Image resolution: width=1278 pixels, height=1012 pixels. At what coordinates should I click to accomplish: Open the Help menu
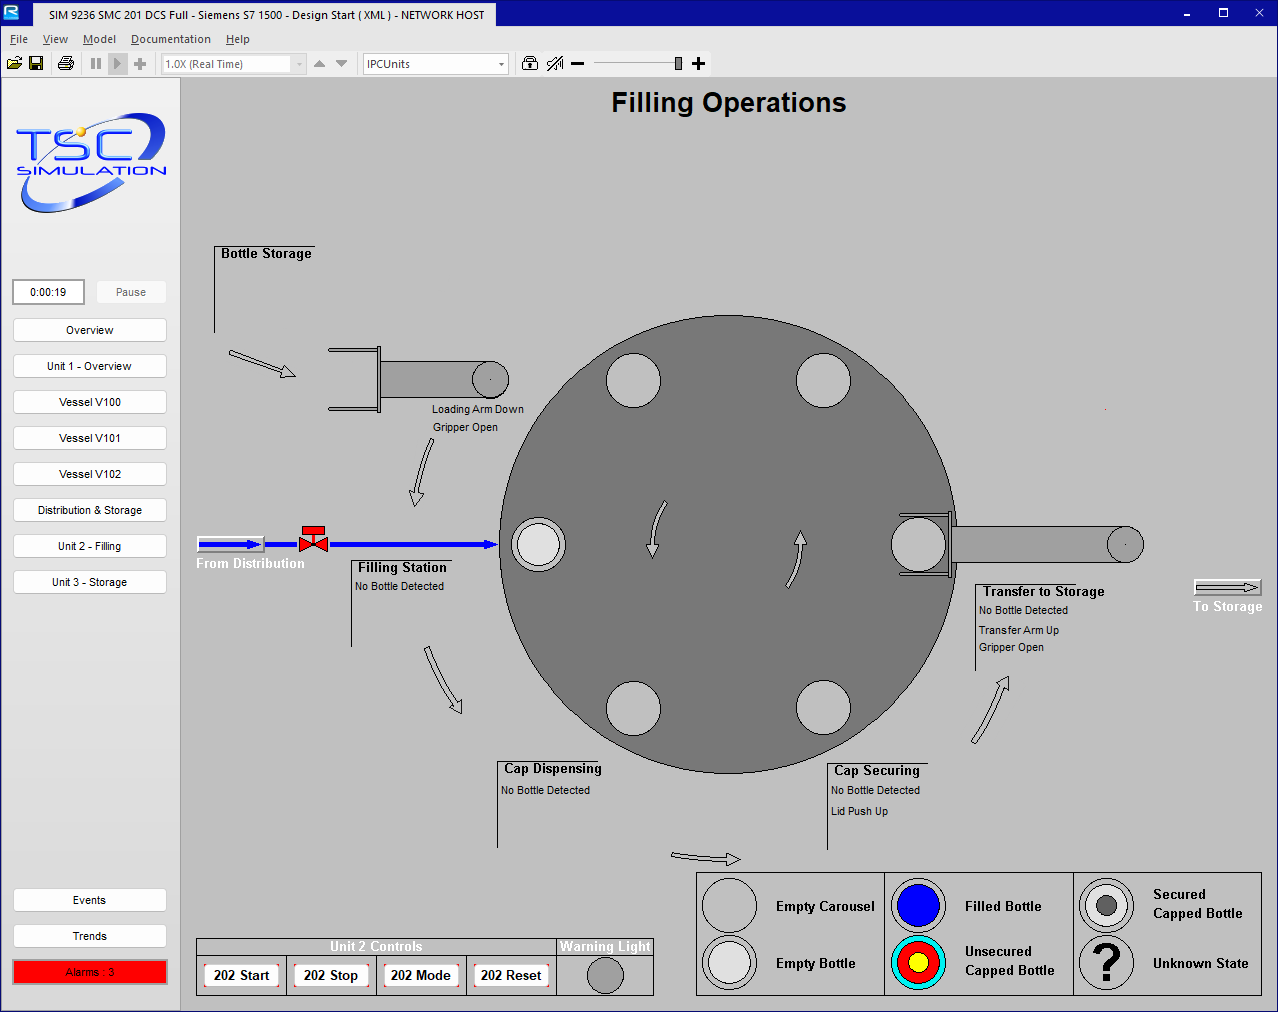tap(238, 39)
